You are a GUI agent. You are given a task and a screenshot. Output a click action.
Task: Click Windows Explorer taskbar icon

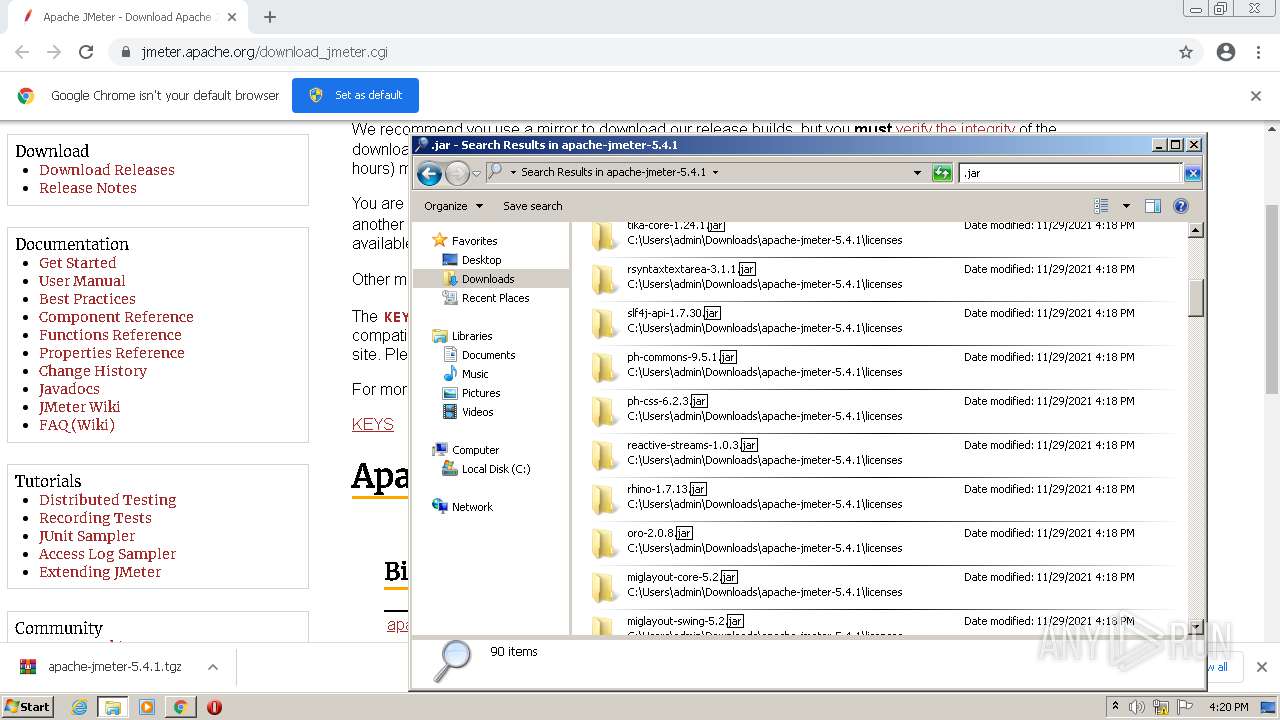pos(113,707)
